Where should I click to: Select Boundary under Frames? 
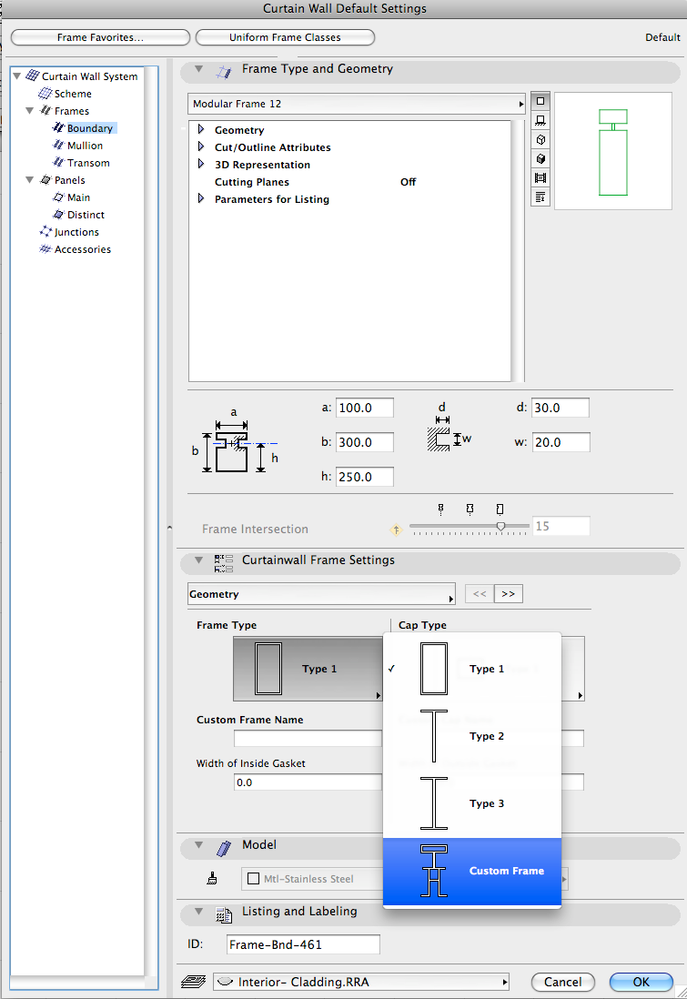click(90, 128)
